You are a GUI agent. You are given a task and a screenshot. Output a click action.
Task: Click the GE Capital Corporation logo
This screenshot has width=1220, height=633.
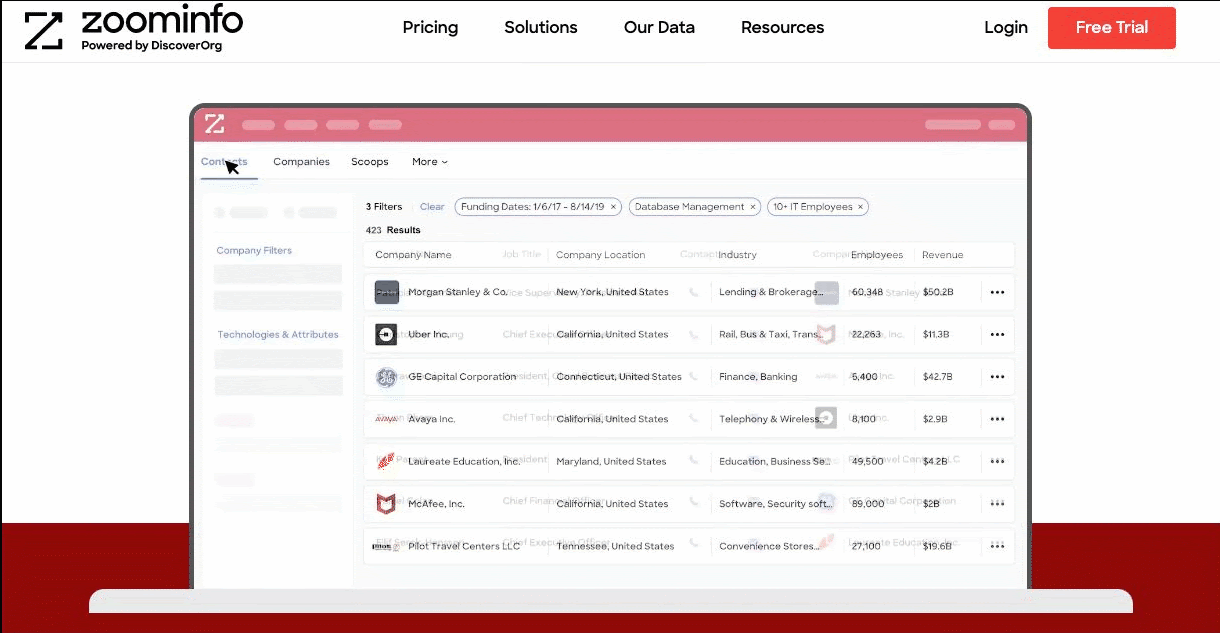point(386,377)
